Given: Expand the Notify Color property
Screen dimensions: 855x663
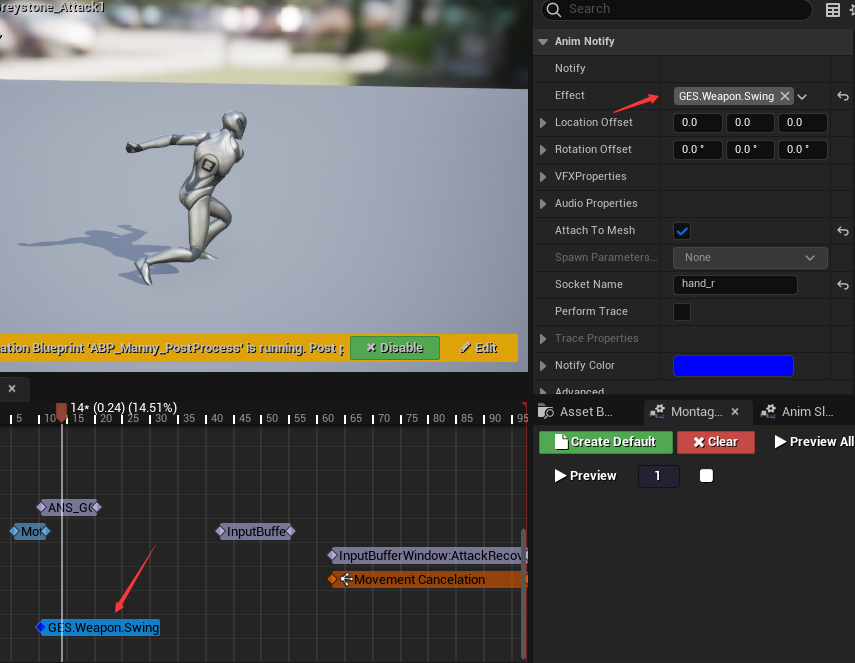Looking at the screenshot, I should coord(543,366).
